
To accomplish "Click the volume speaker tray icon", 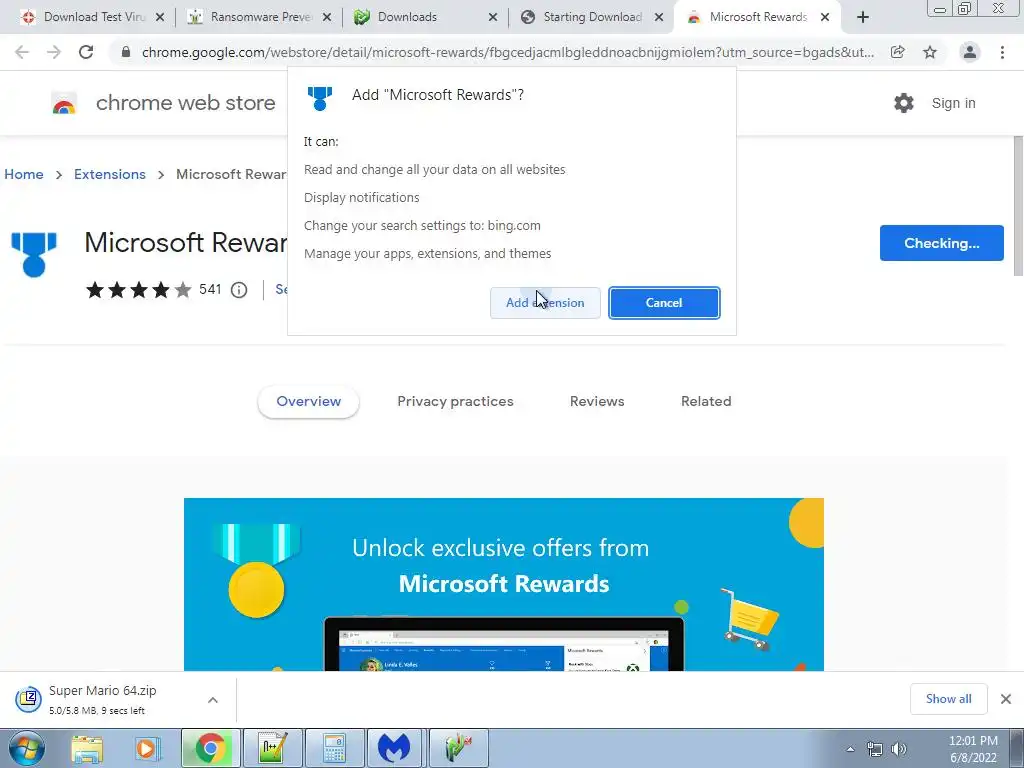I will coord(899,749).
